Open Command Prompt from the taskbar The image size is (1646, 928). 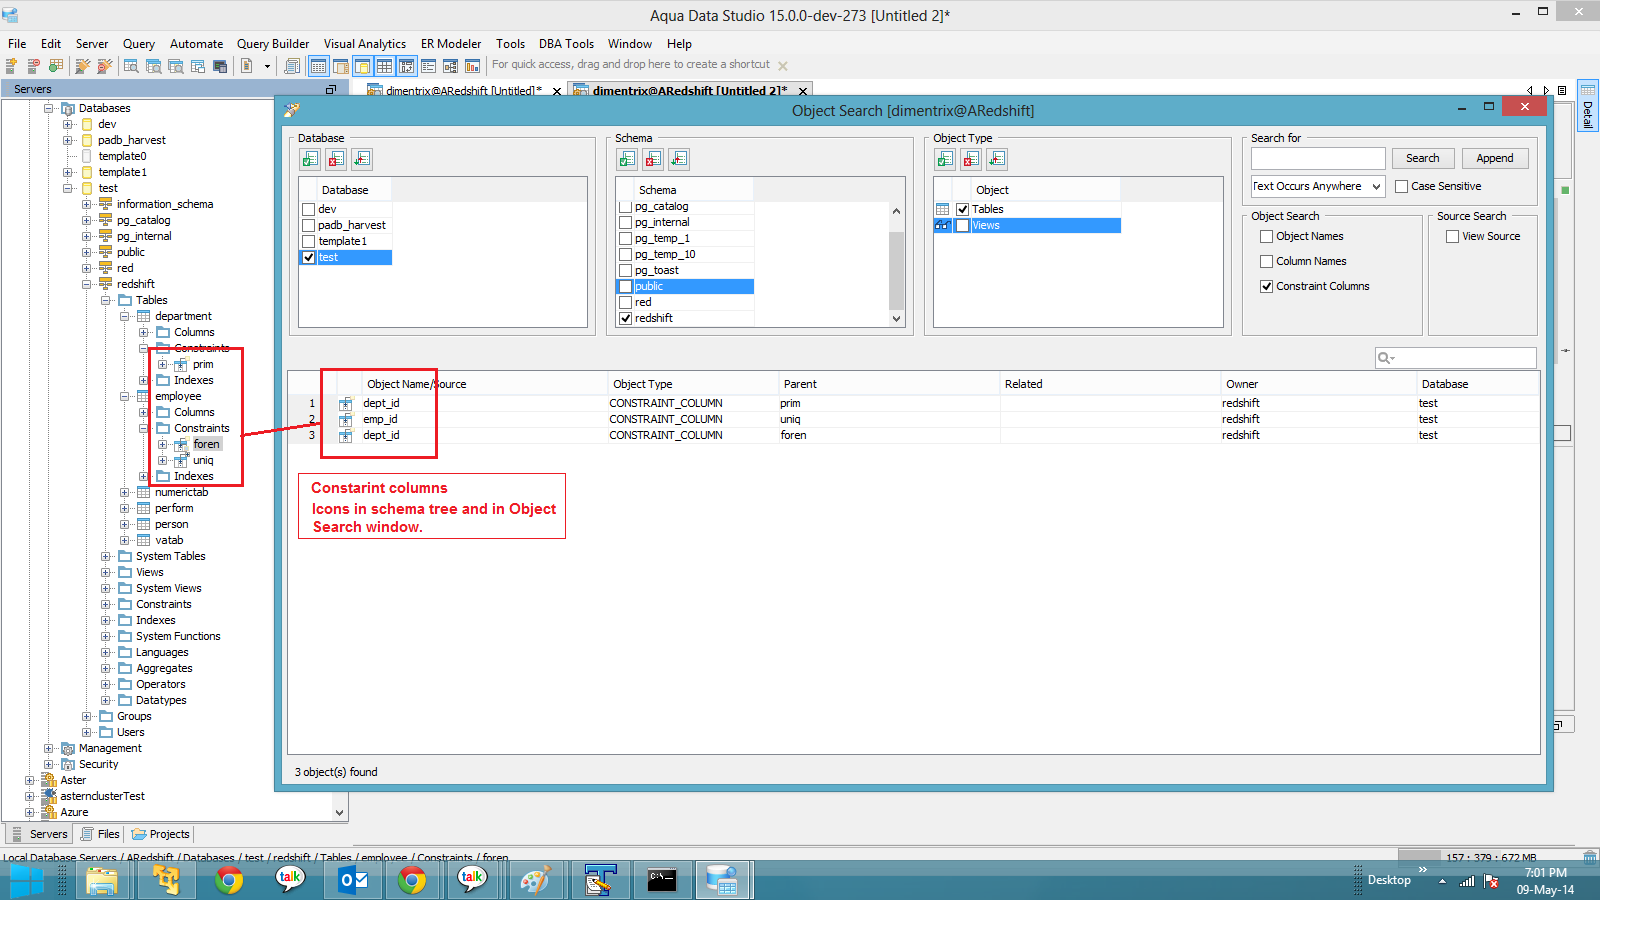pyautogui.click(x=662, y=880)
